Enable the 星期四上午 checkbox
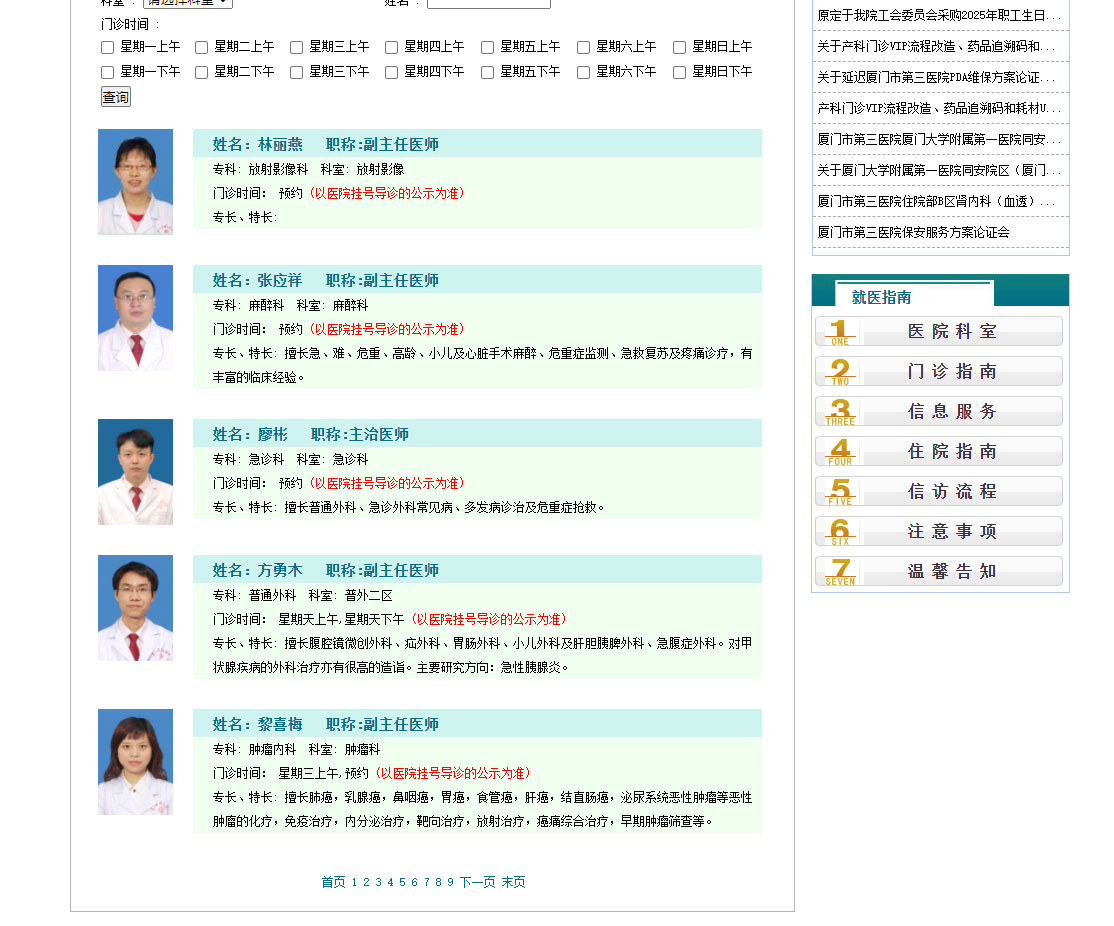The height and width of the screenshot is (926, 1114). tap(391, 48)
